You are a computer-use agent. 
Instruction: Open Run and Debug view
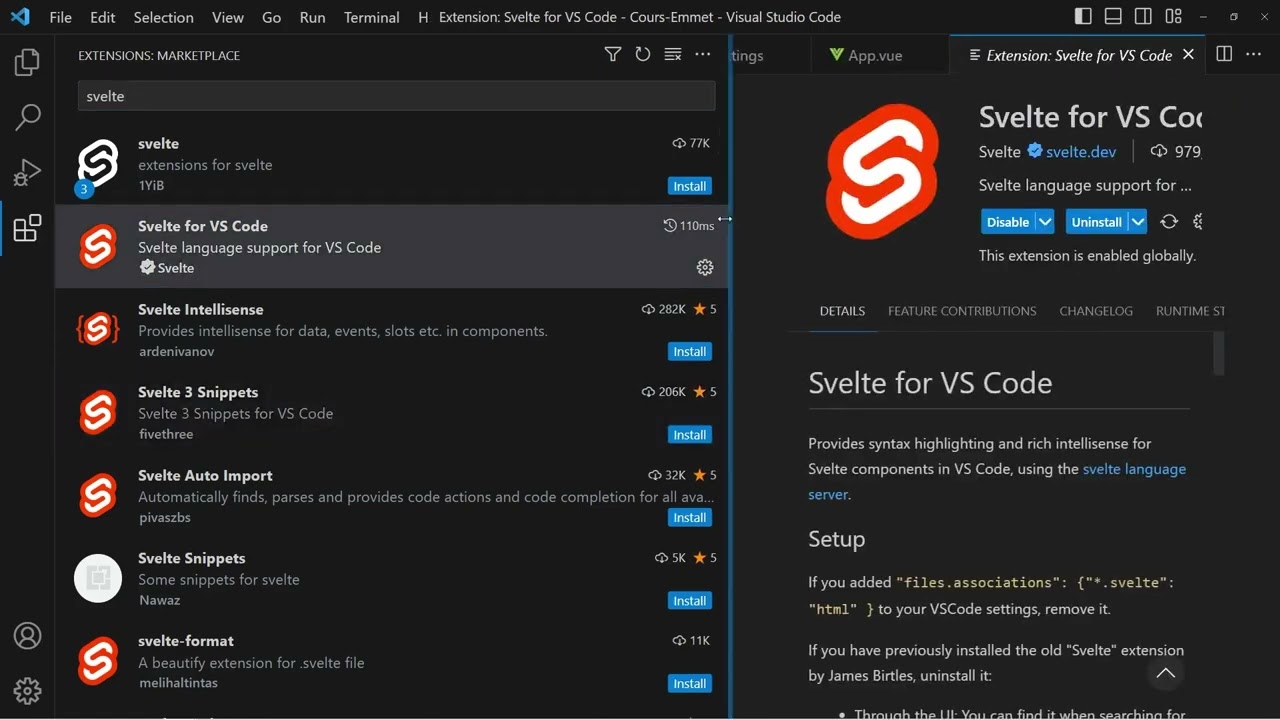[27, 173]
